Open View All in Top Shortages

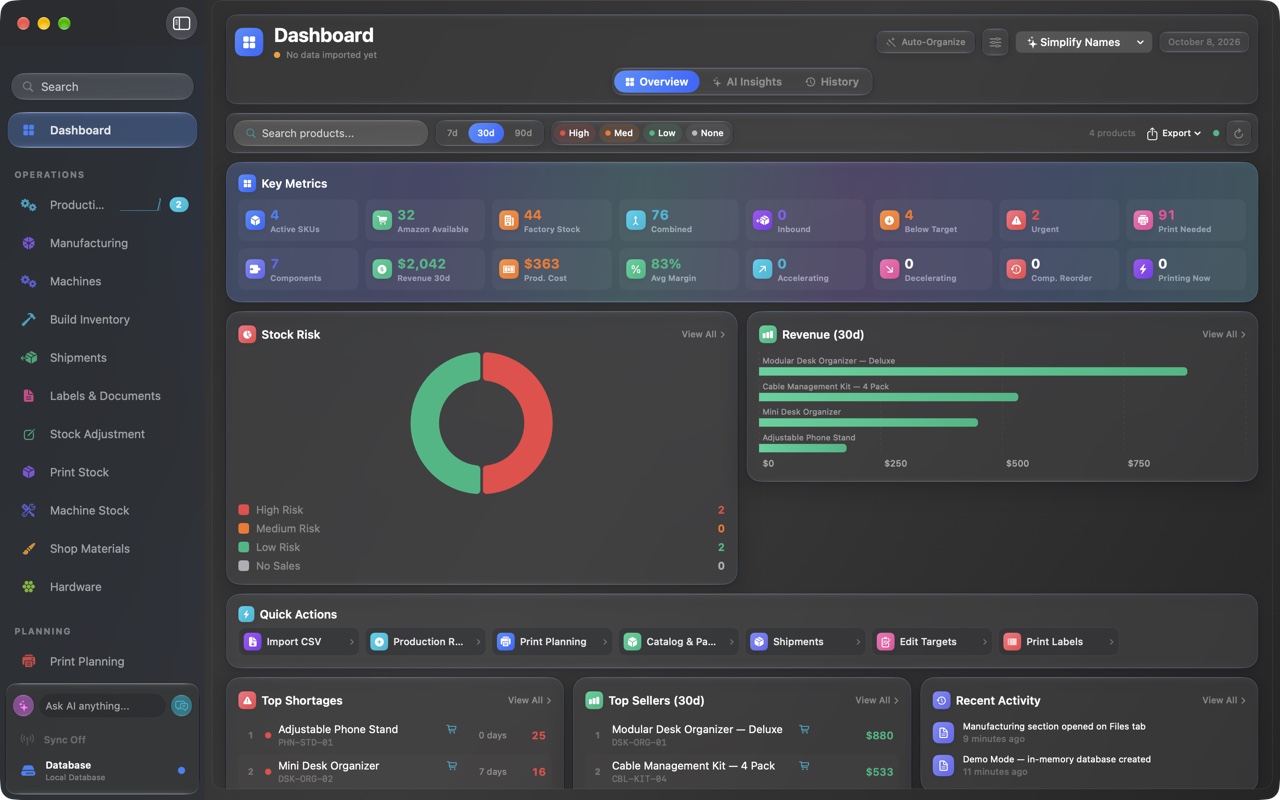pyautogui.click(x=530, y=700)
